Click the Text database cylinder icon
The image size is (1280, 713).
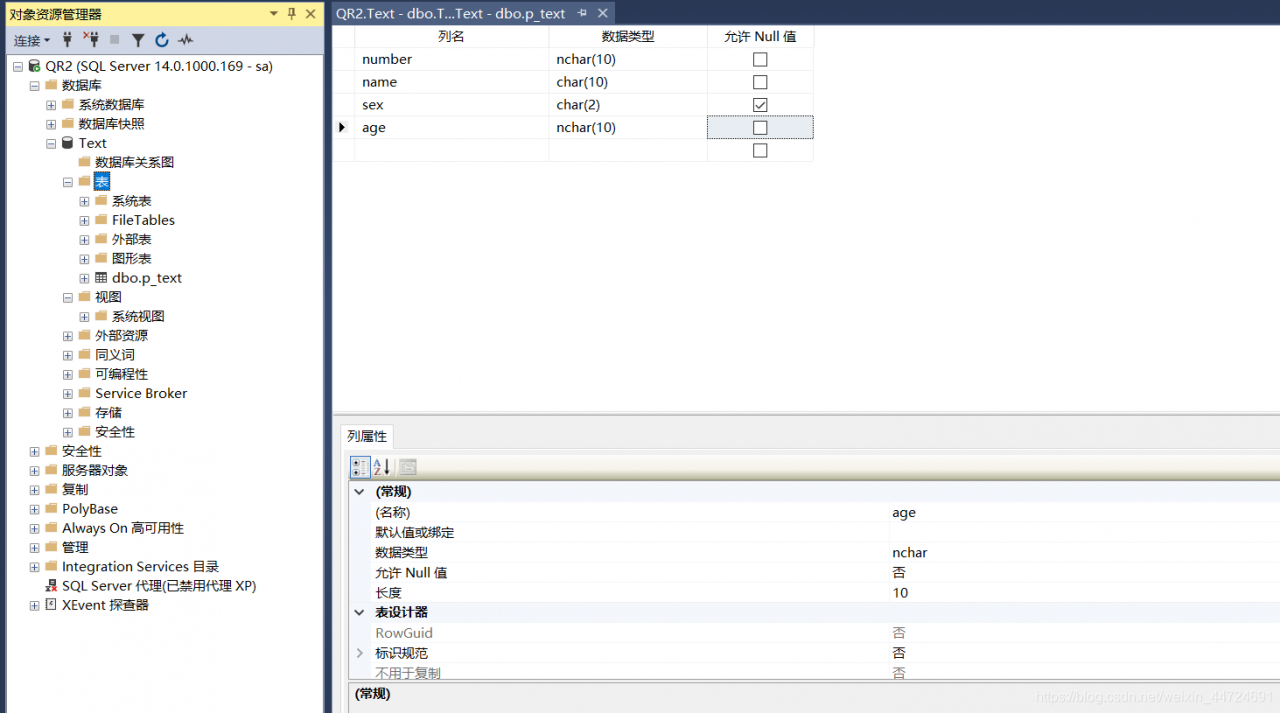click(x=68, y=143)
